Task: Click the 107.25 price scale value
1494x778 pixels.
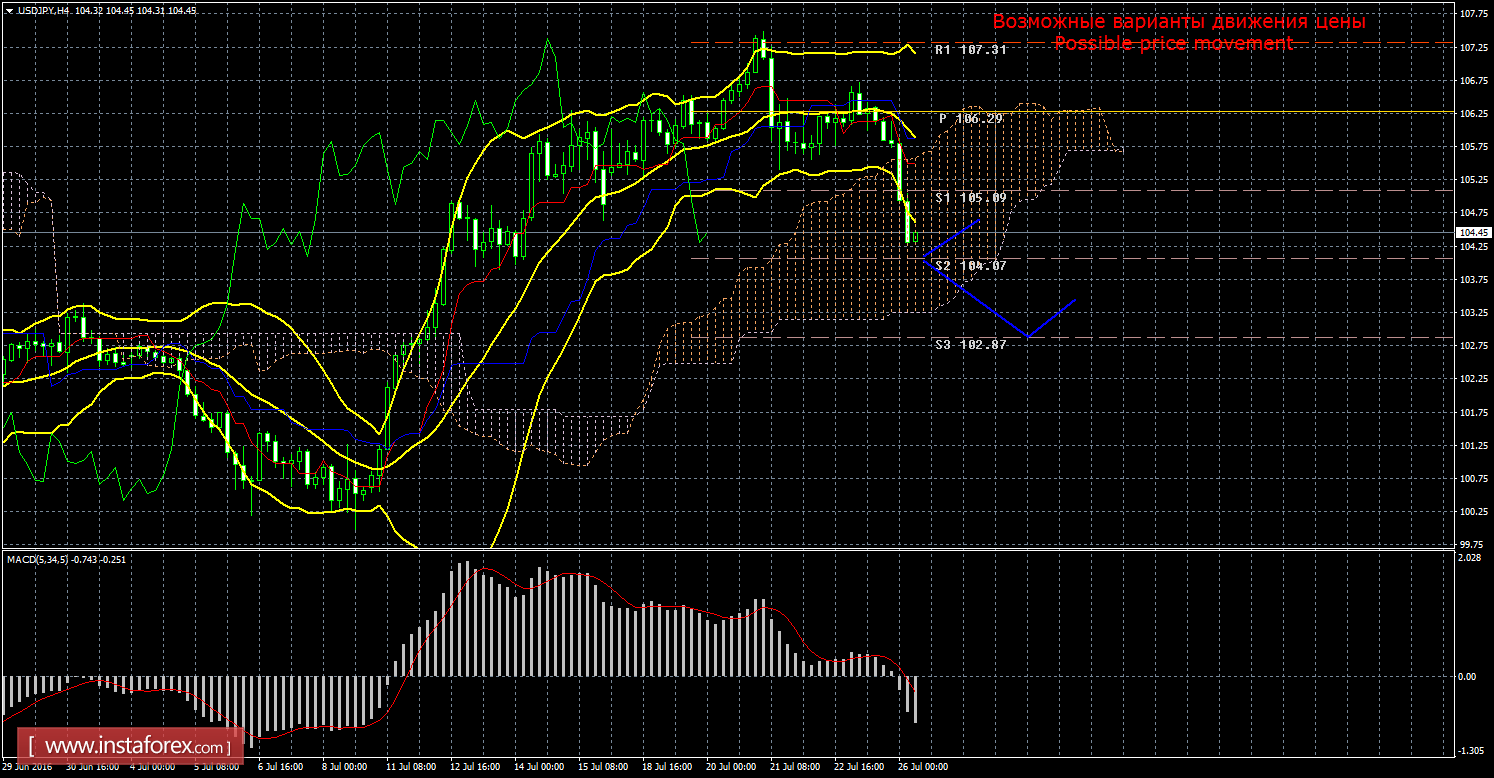Action: [x=1473, y=47]
